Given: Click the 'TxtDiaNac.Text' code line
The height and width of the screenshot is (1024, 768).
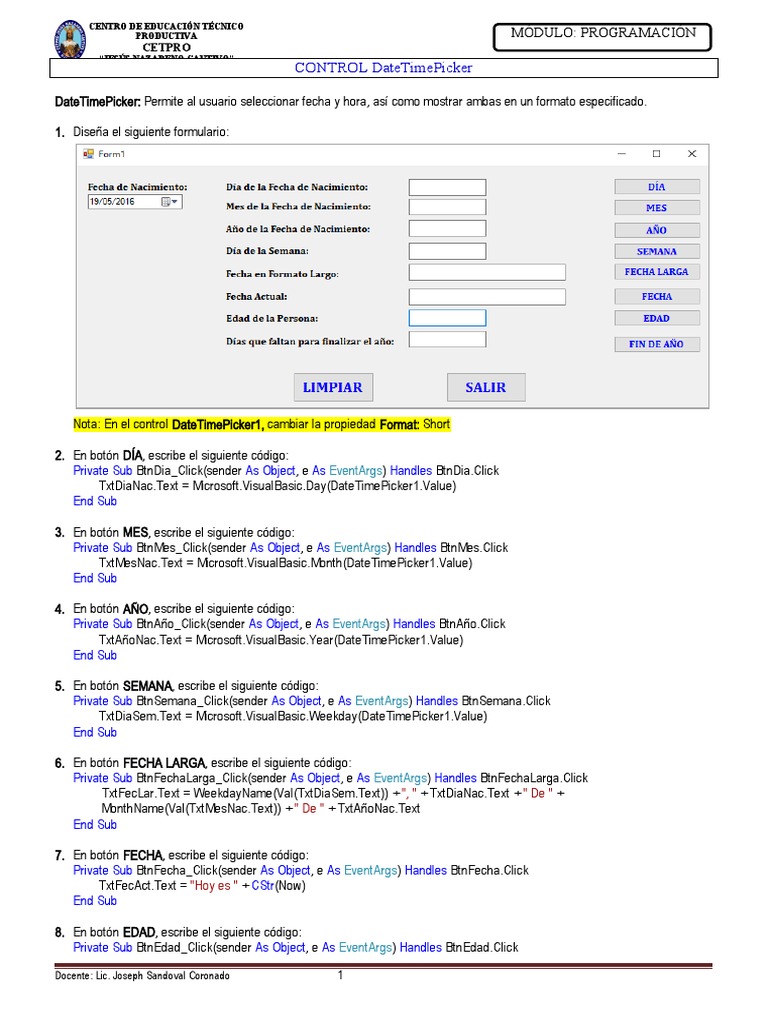Looking at the screenshot, I should tap(278, 486).
